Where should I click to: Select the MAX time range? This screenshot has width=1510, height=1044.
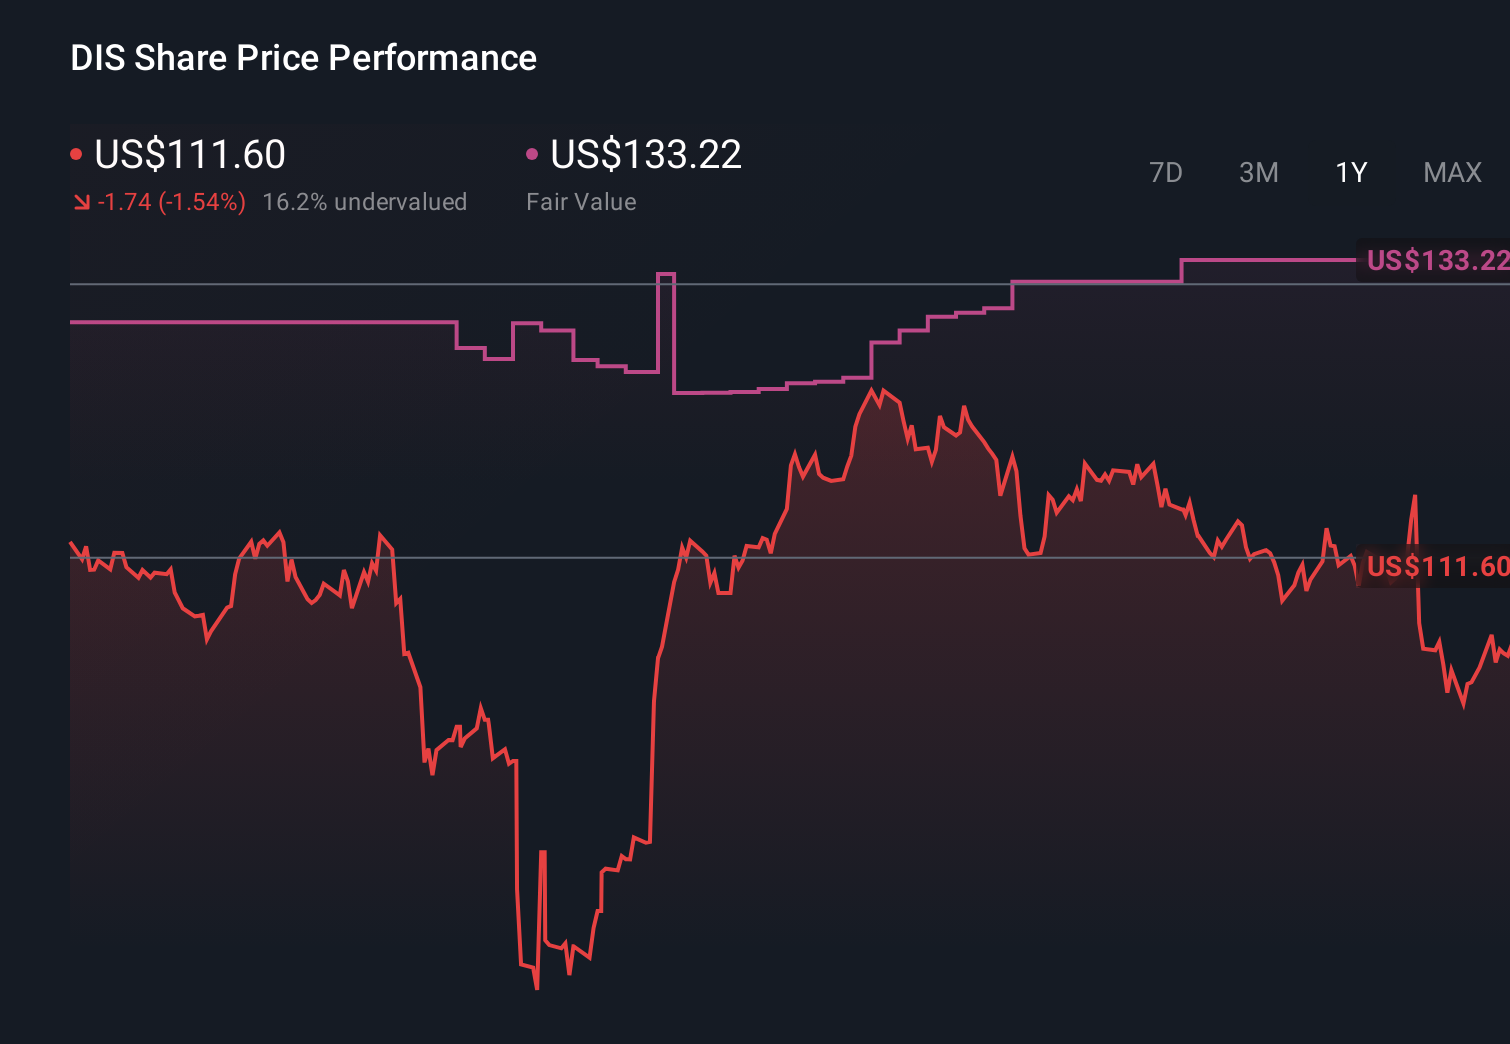[x=1451, y=172]
